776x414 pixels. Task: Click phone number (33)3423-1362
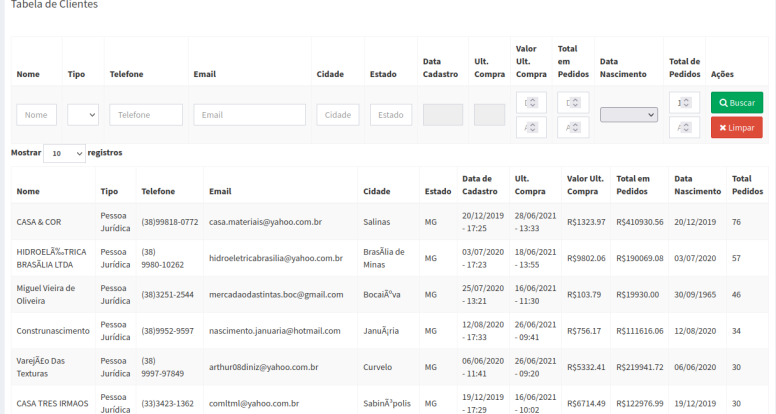tap(168, 404)
